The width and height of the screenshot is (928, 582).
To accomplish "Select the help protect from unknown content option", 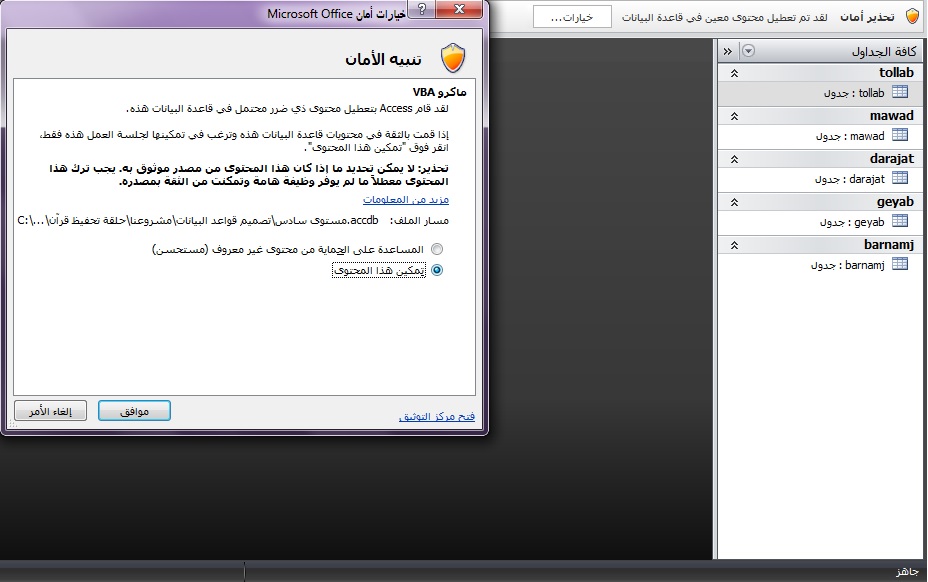I will pyautogui.click(x=437, y=249).
